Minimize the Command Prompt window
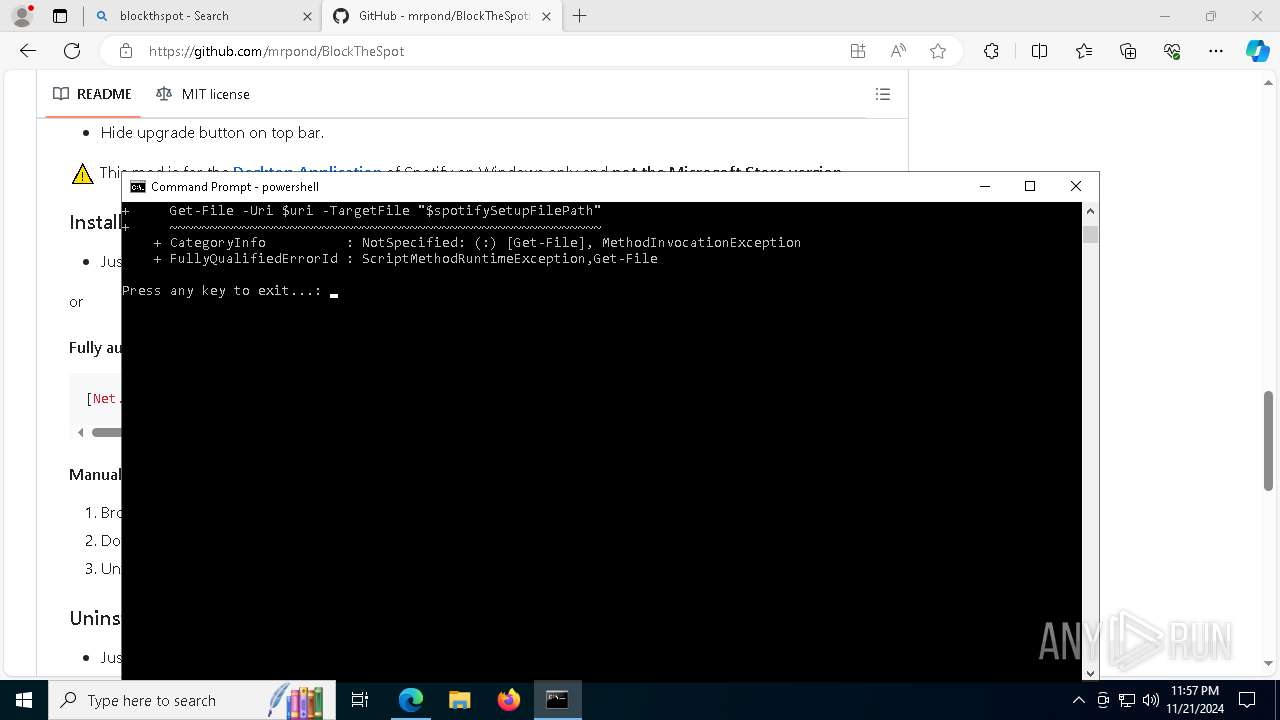 pos(985,187)
